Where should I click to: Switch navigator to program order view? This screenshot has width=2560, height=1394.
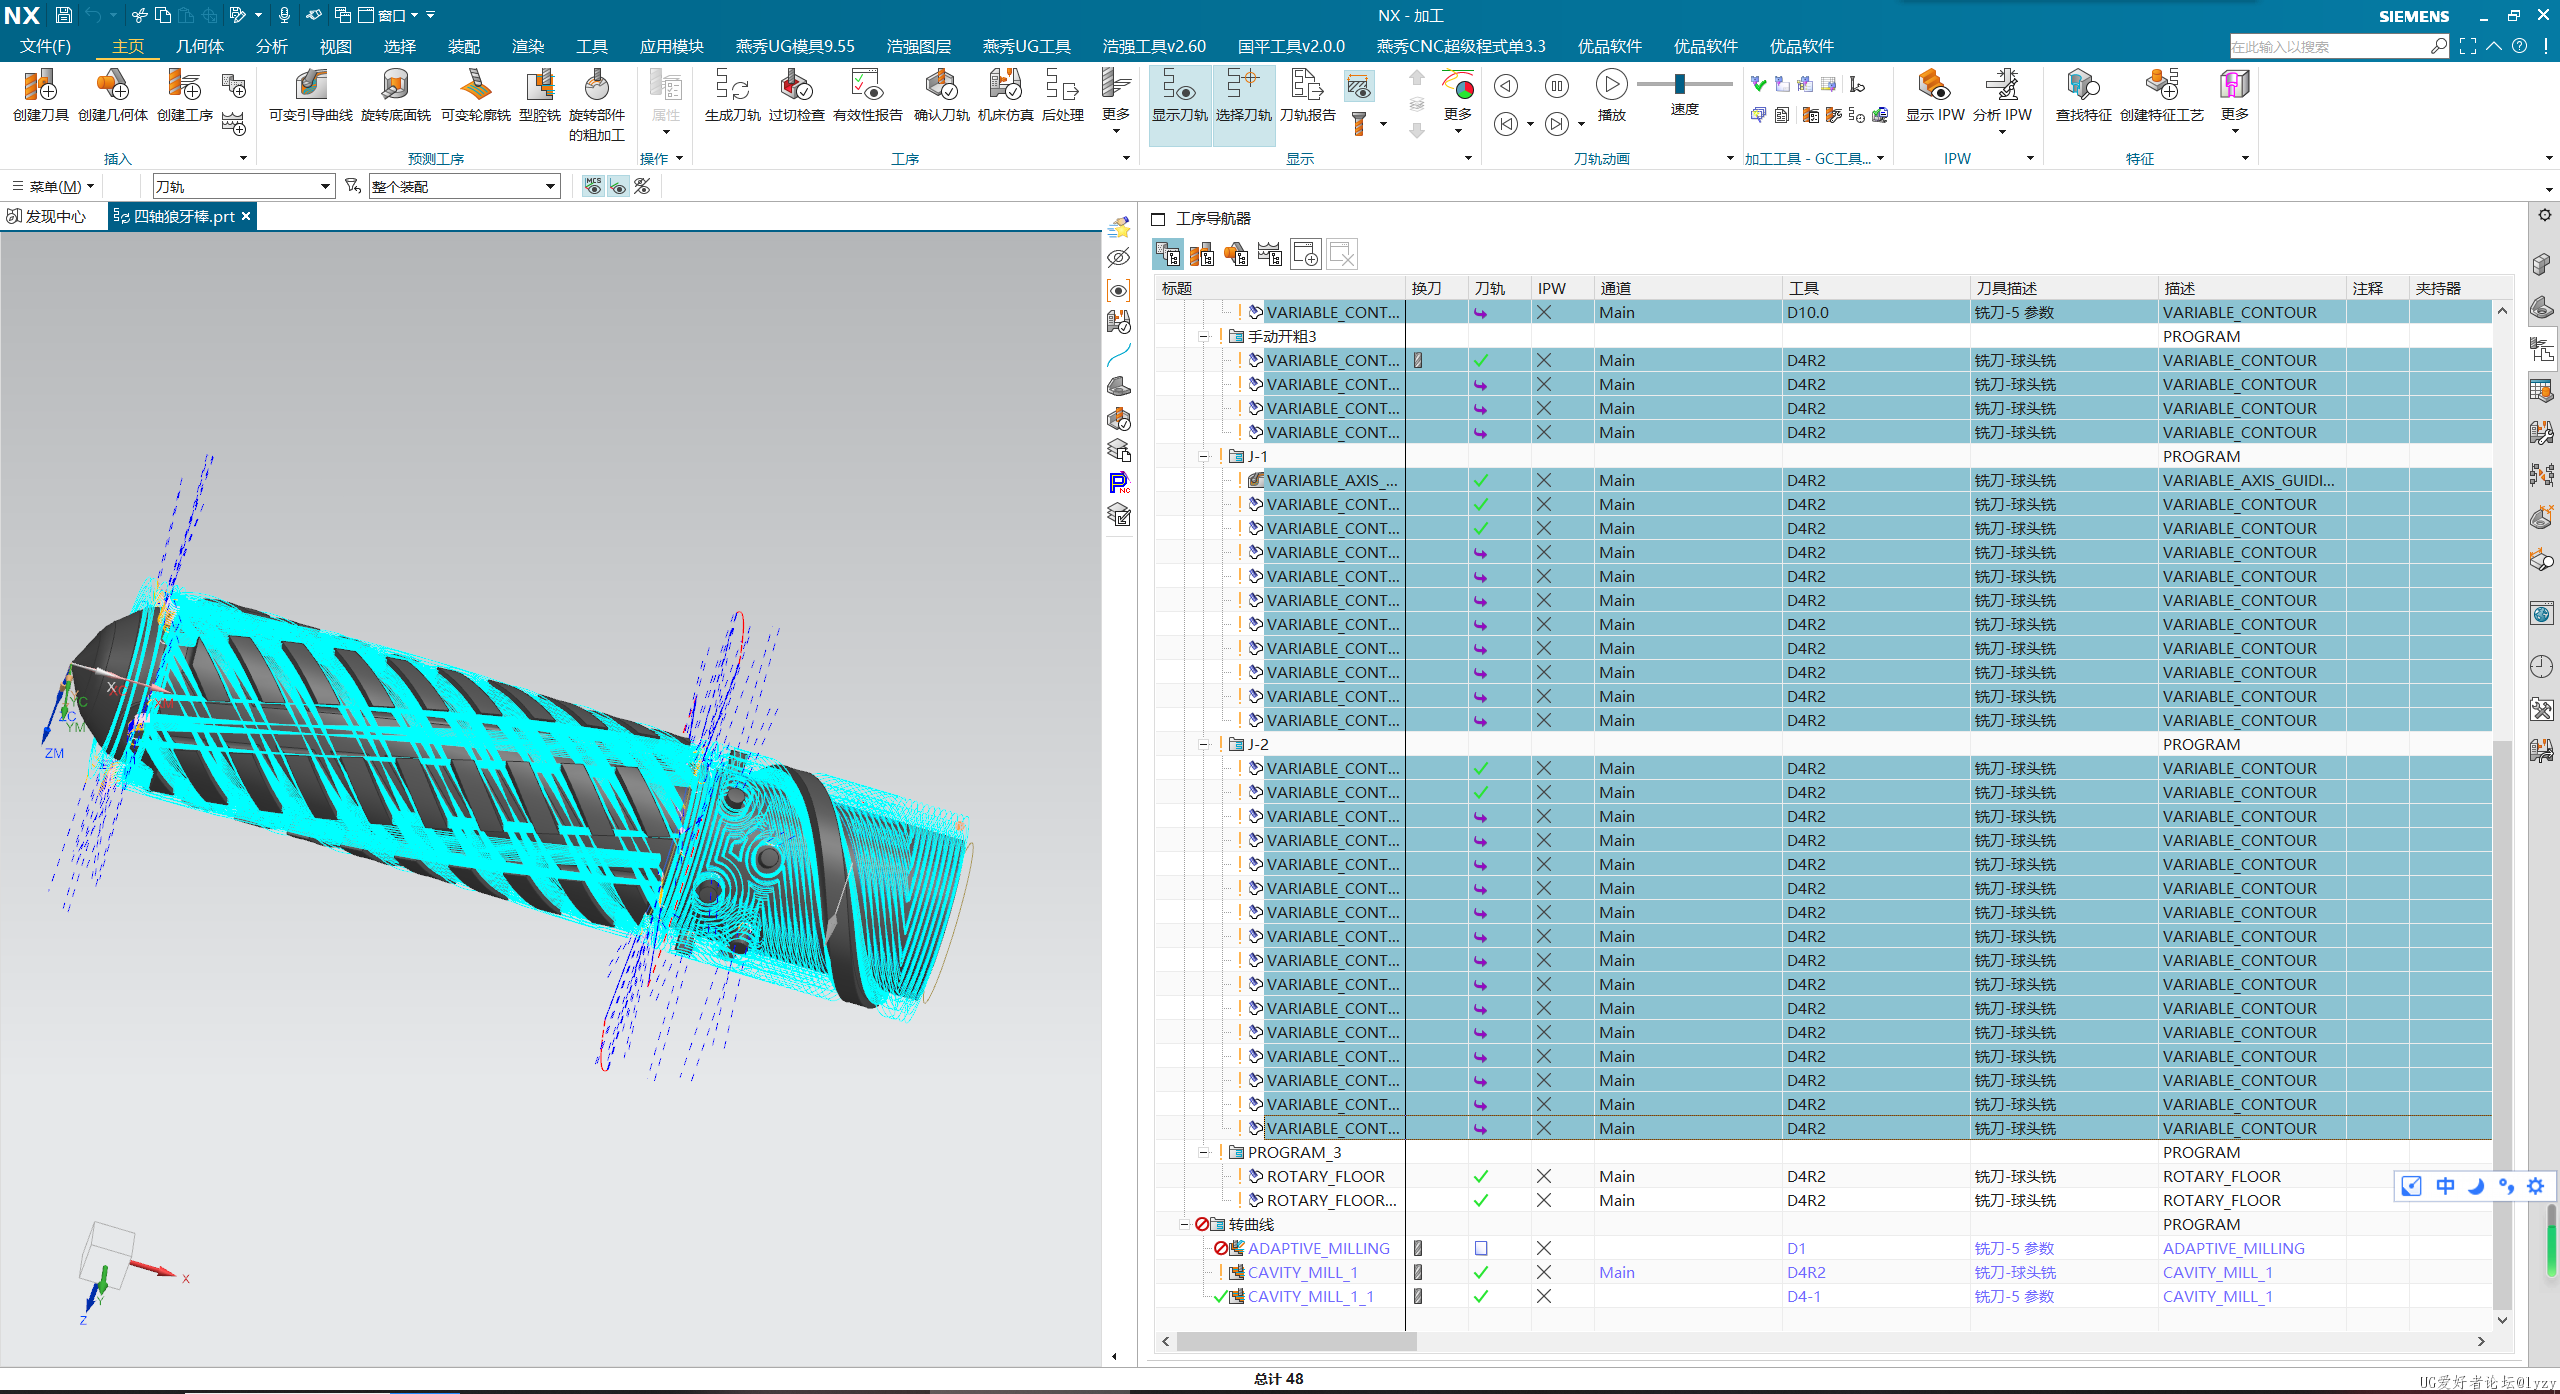pyautogui.click(x=1168, y=254)
